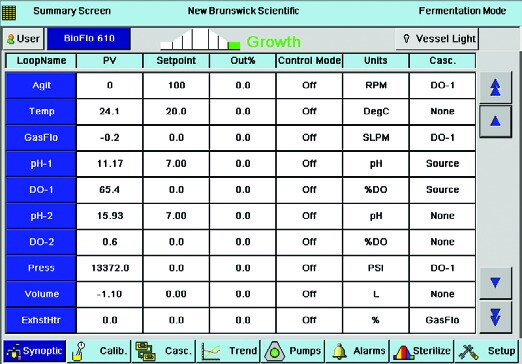Click the pH-2 PV value 15.93

point(110,216)
